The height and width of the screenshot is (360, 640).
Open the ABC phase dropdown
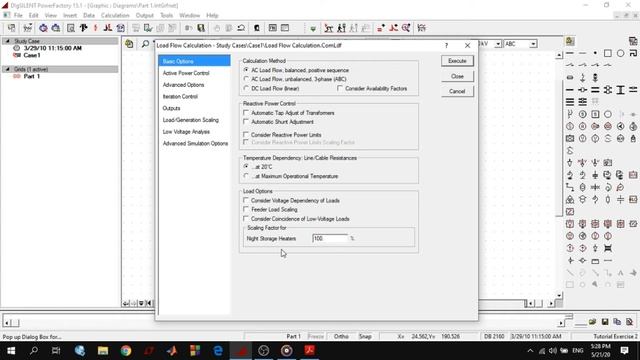(533, 44)
